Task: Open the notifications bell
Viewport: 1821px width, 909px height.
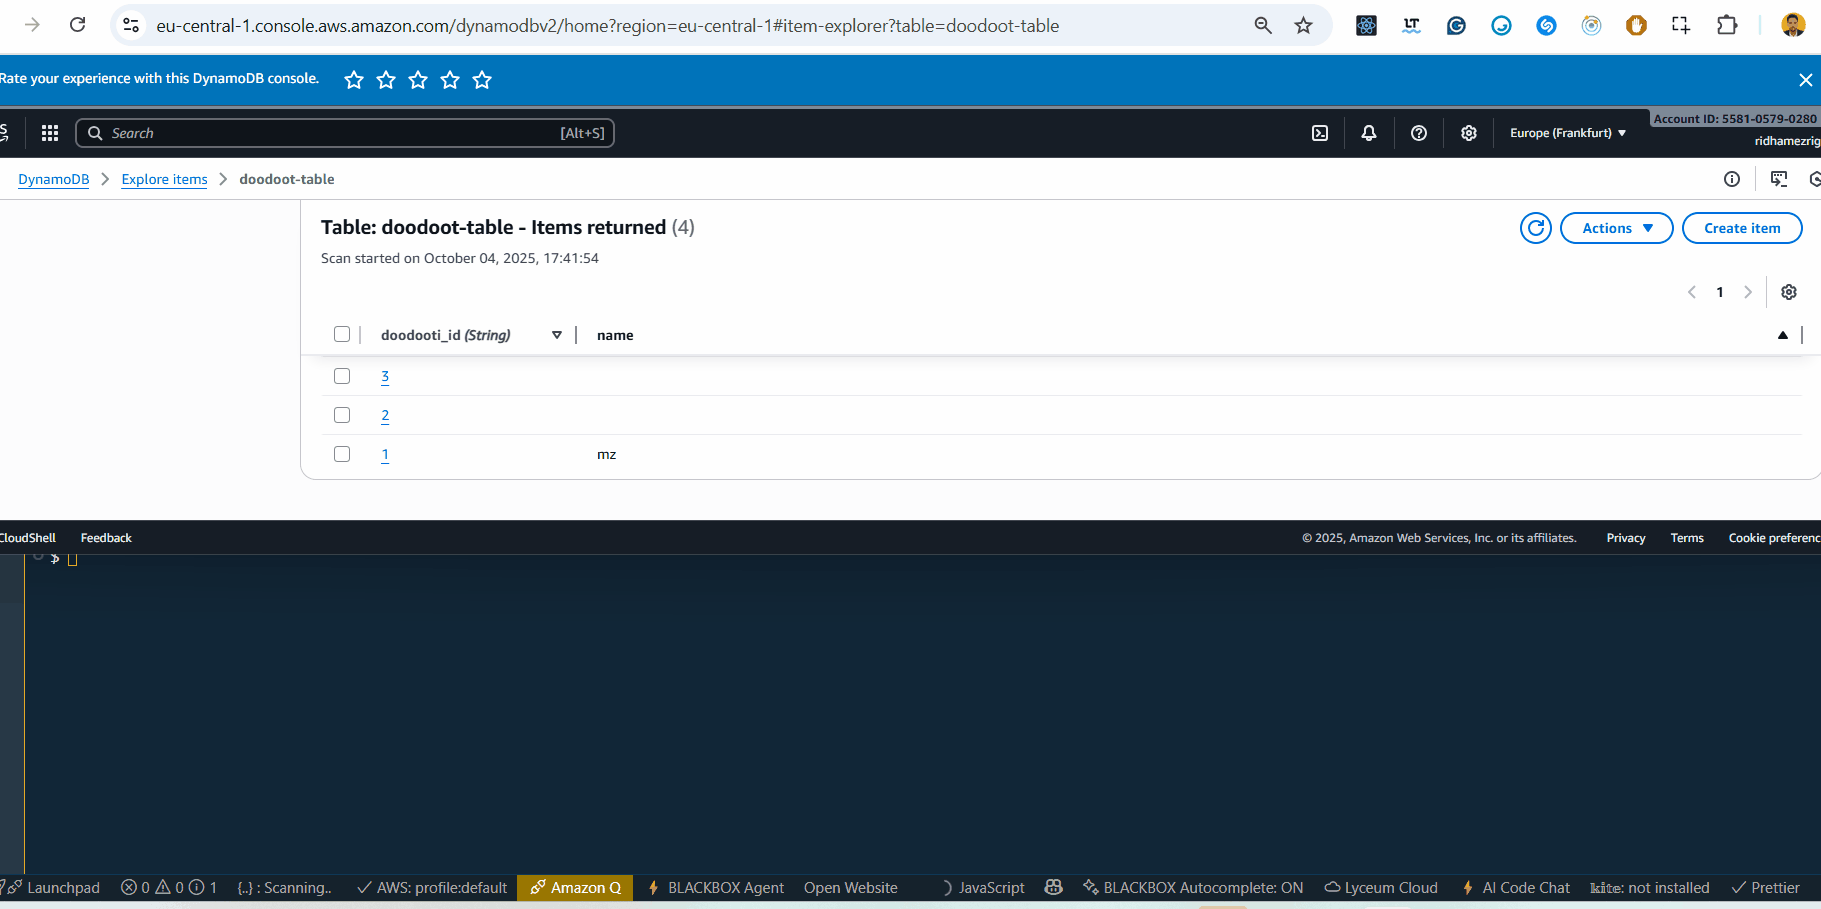Action: tap(1369, 133)
